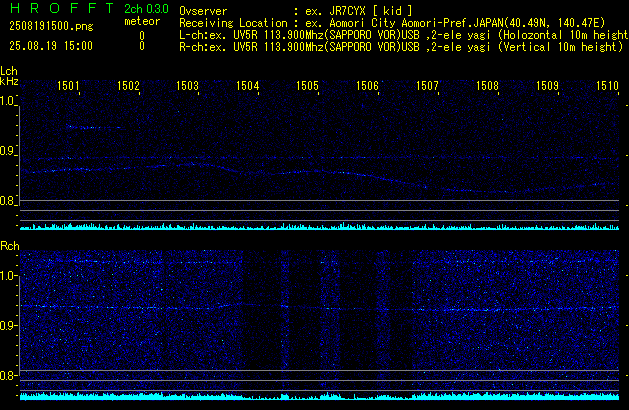Click the Rch 0.8 kHz axis label
The image size is (629, 410).
click(x=8, y=375)
